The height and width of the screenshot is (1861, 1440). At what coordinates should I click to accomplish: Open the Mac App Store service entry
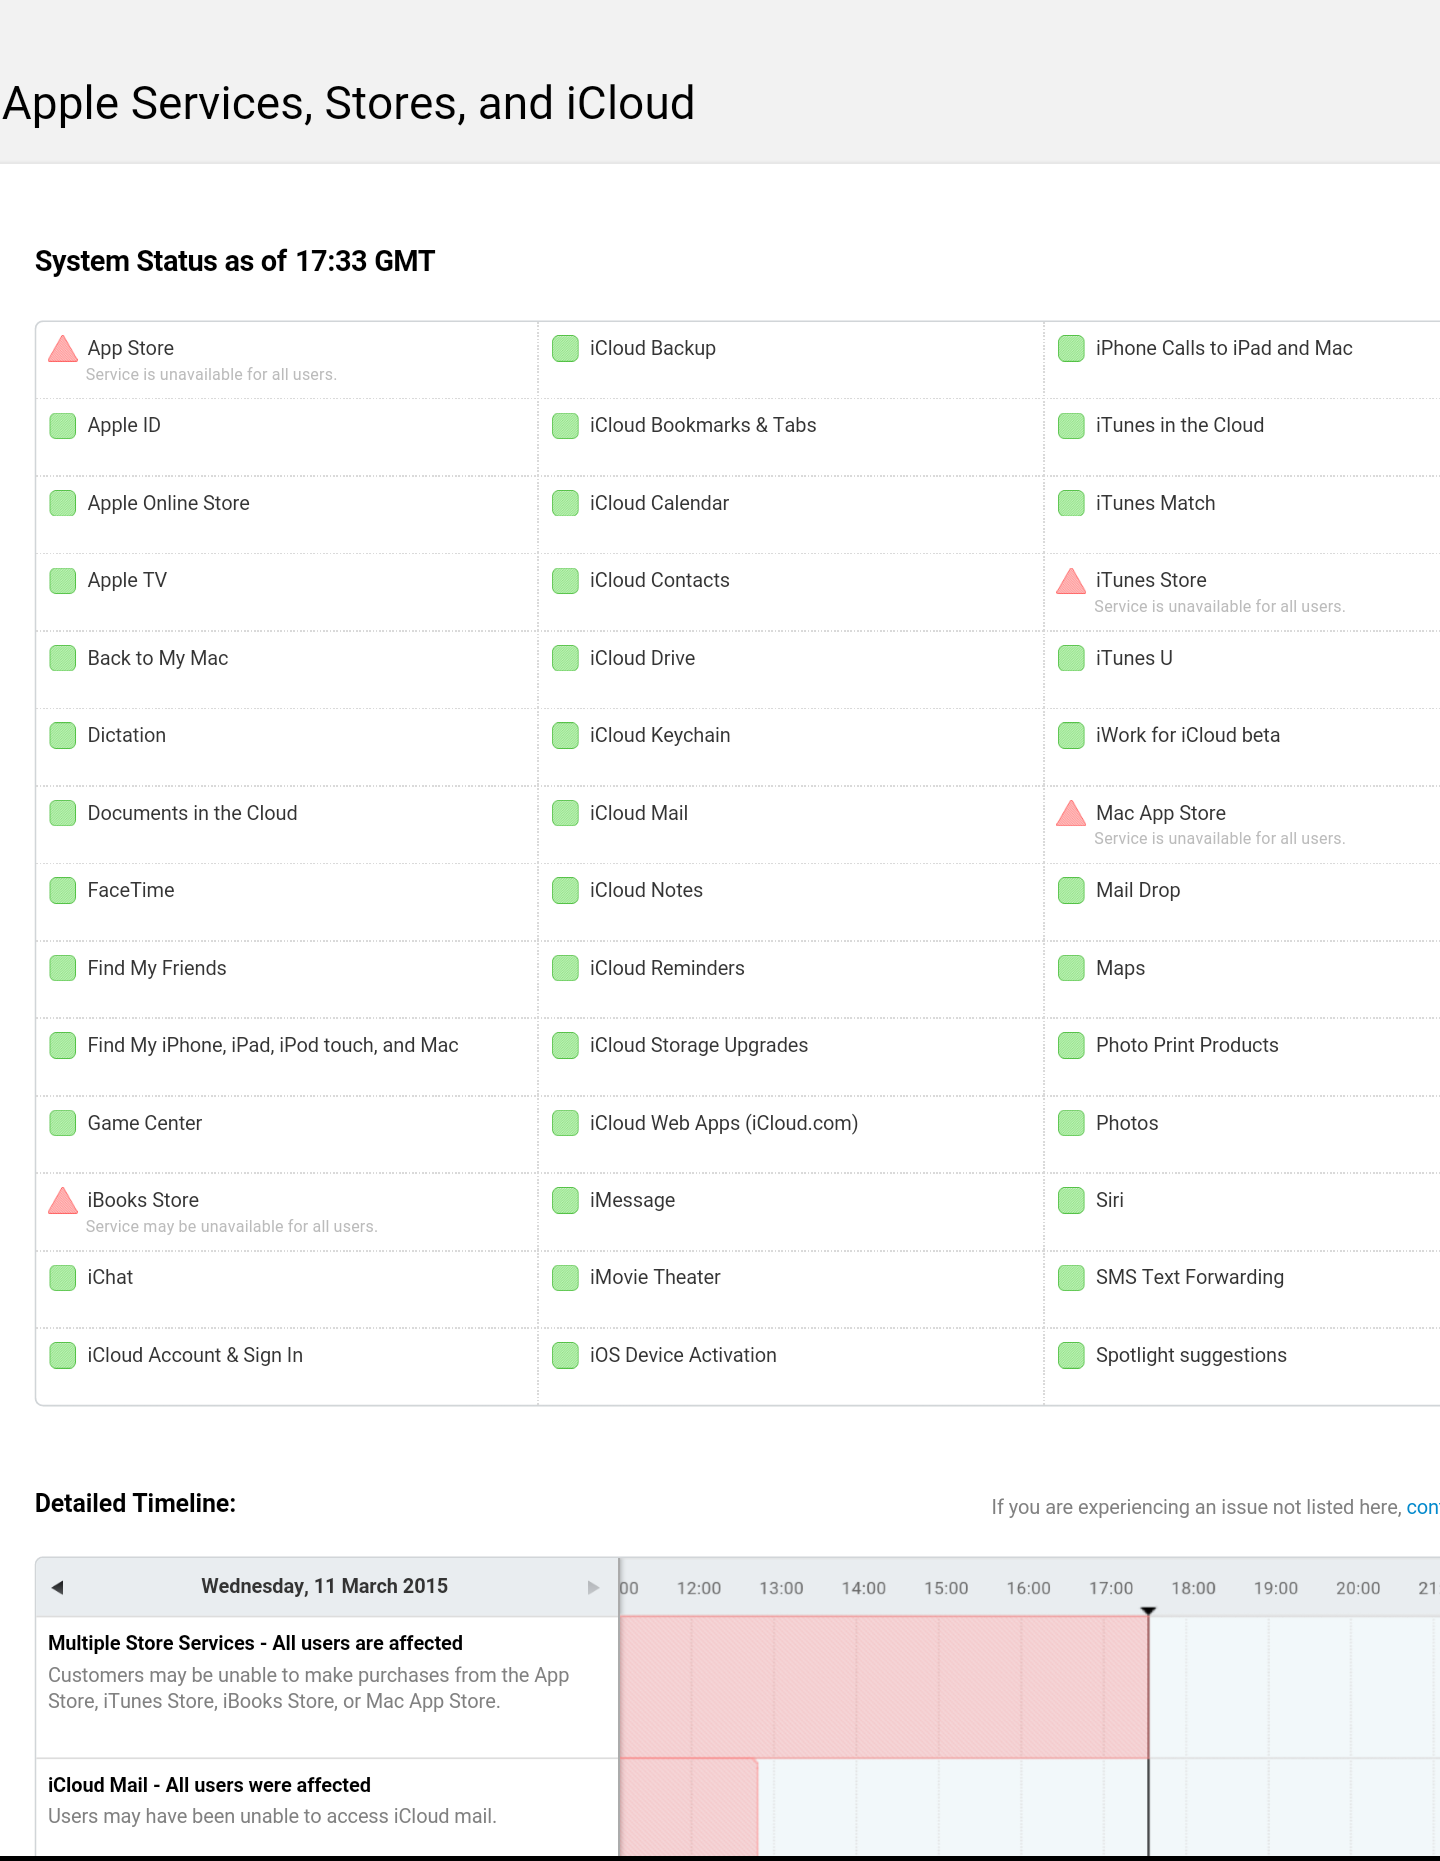(x=1161, y=813)
